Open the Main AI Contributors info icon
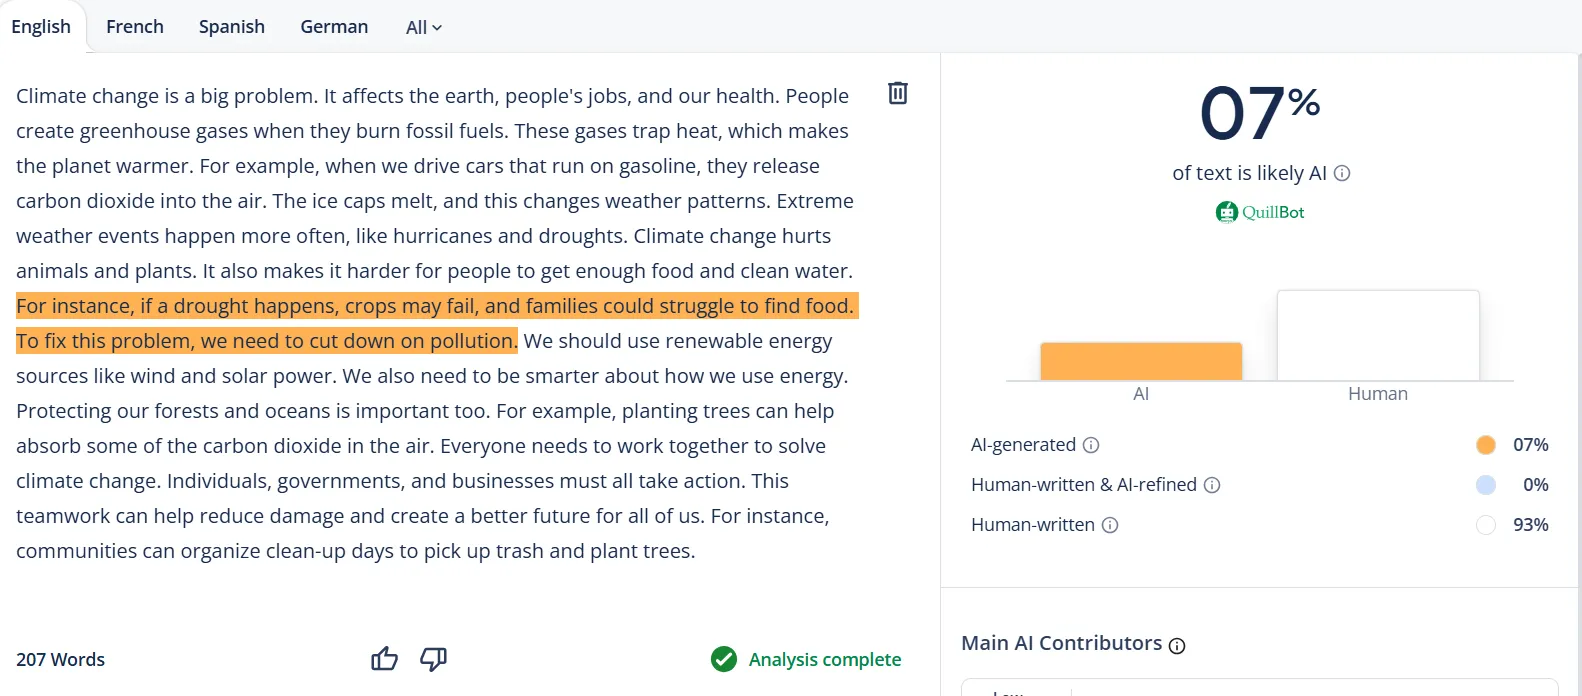This screenshot has width=1582, height=696. 1177,645
